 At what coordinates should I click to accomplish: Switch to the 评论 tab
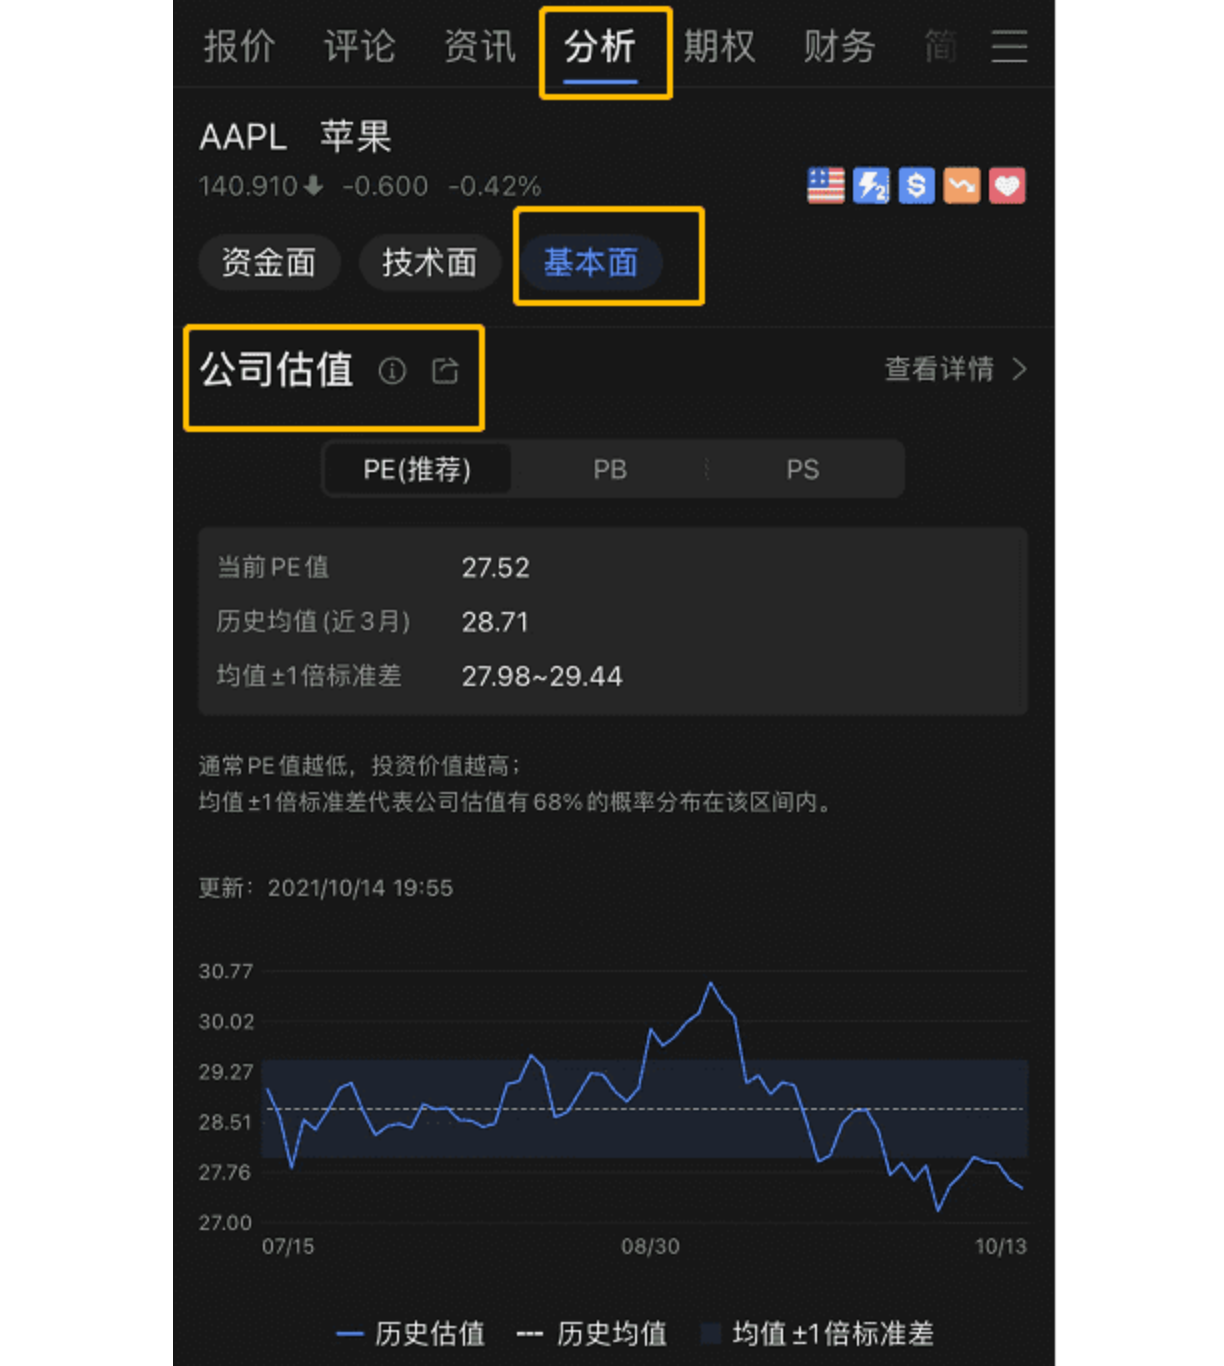click(359, 46)
